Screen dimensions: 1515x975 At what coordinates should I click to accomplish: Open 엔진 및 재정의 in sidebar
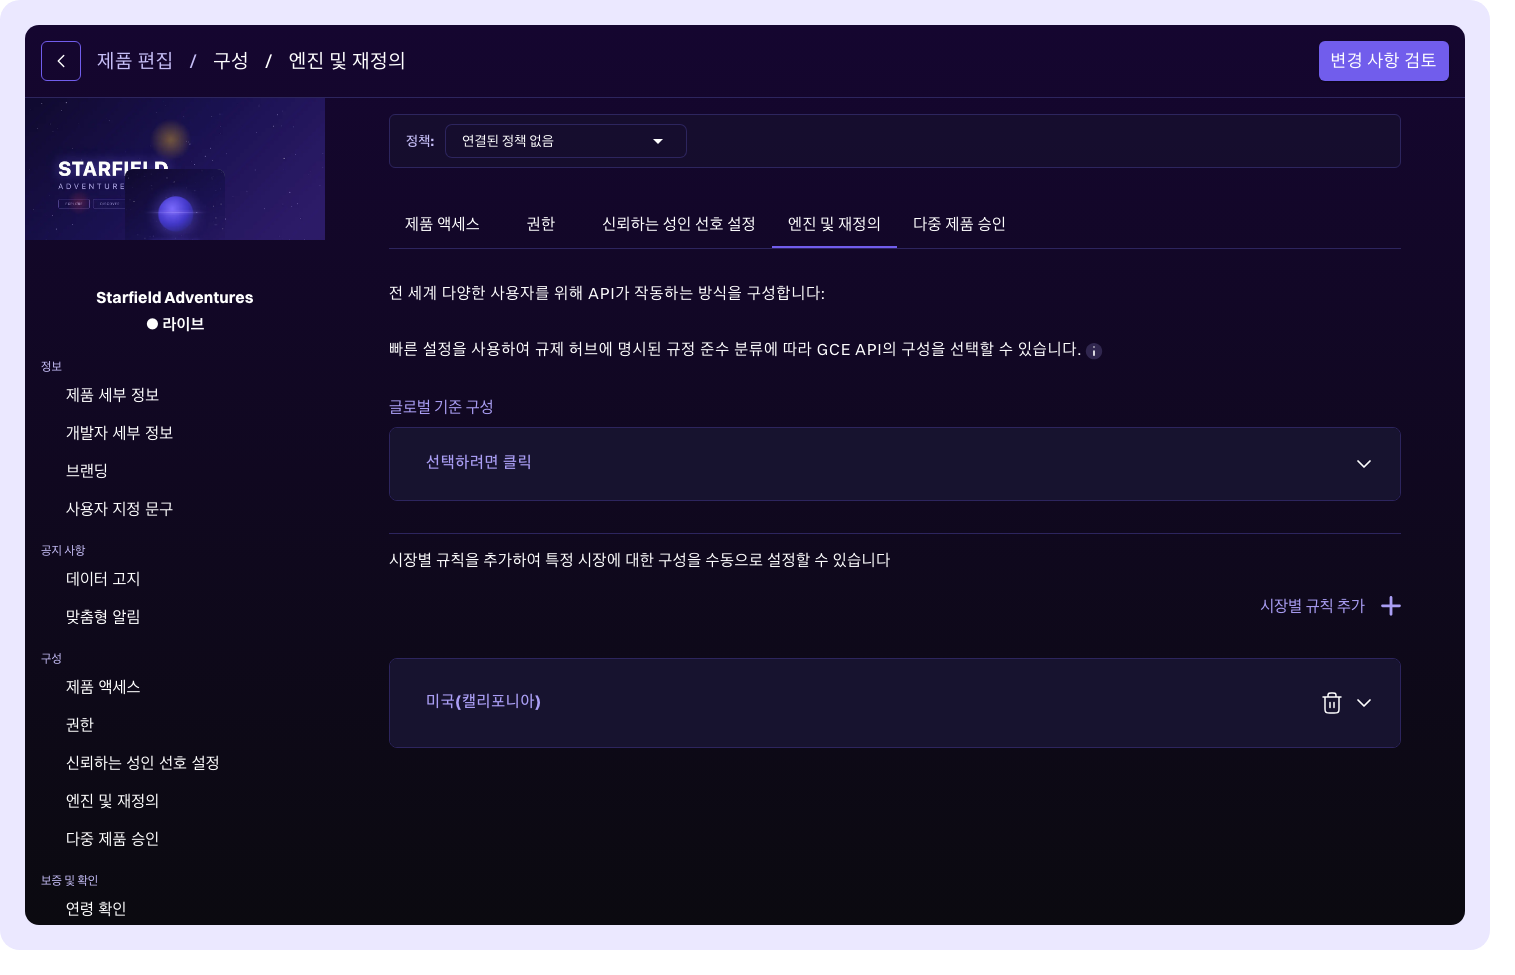pyautogui.click(x=113, y=801)
